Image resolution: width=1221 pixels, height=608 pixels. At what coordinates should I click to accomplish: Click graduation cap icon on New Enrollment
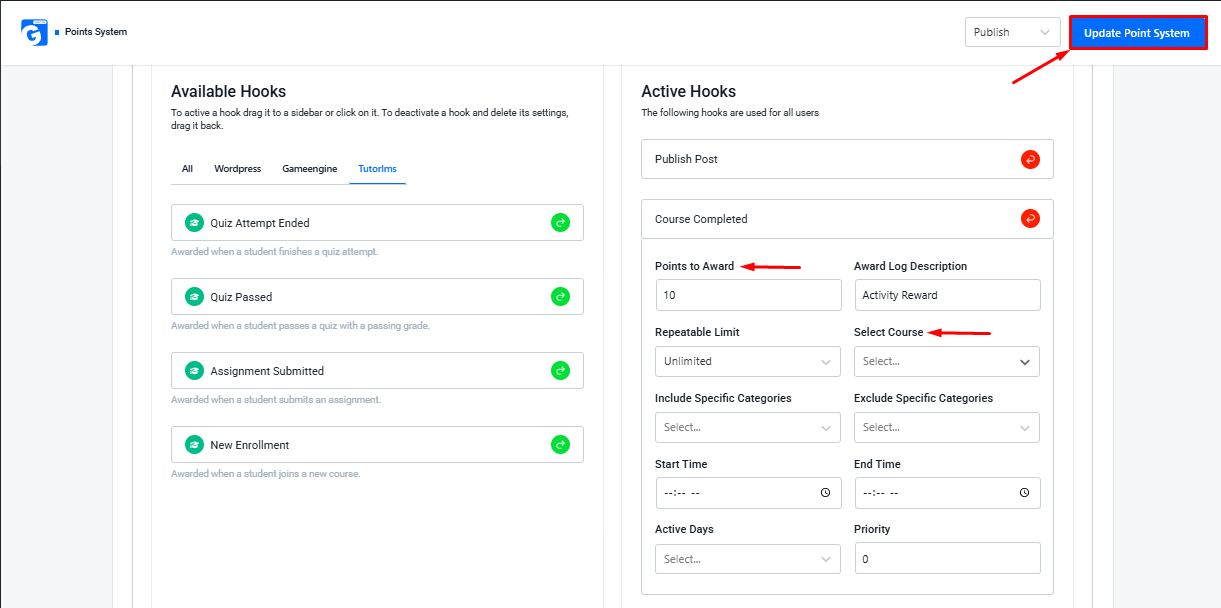194,445
